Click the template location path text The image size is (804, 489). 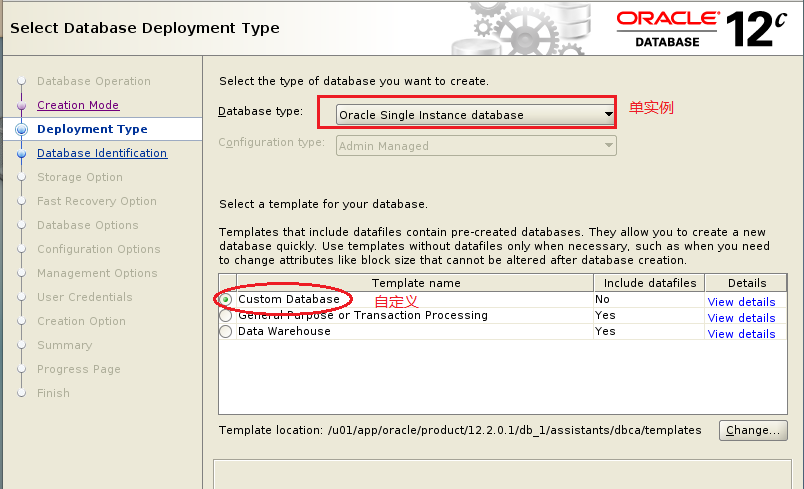514,430
